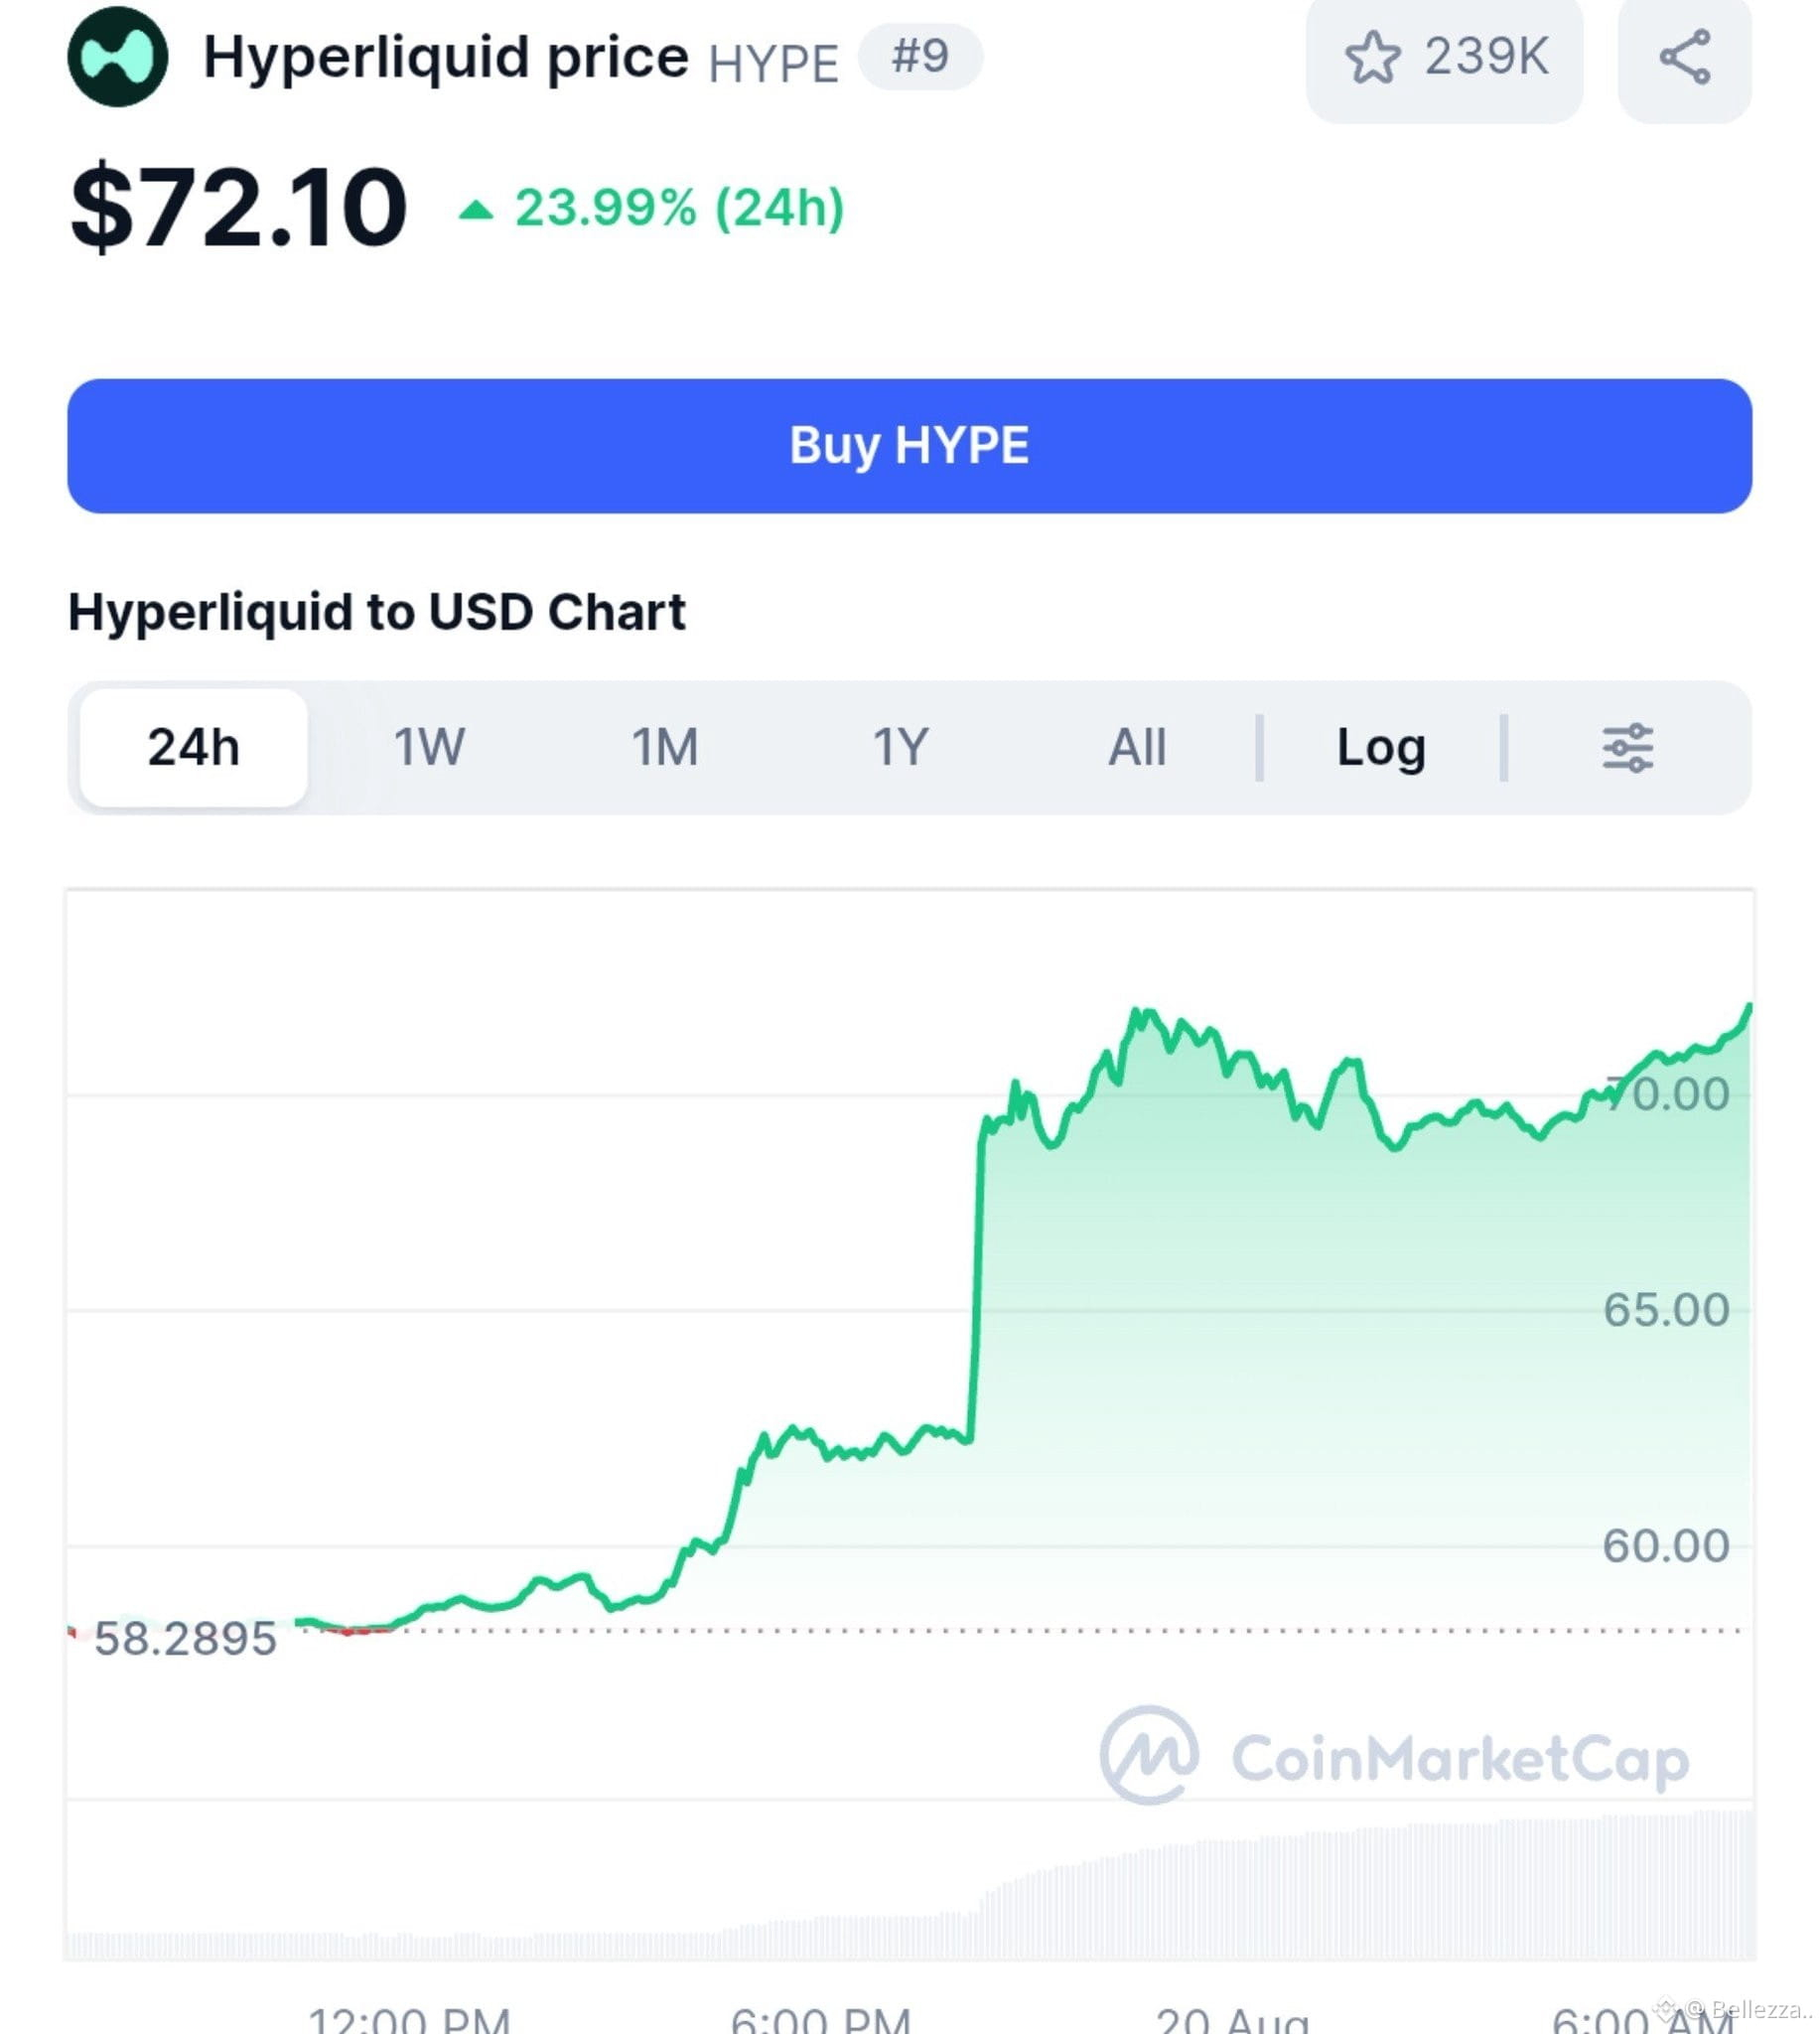Select the 24h chart range
Image resolution: width=1820 pixels, height=2034 pixels.
click(x=193, y=747)
